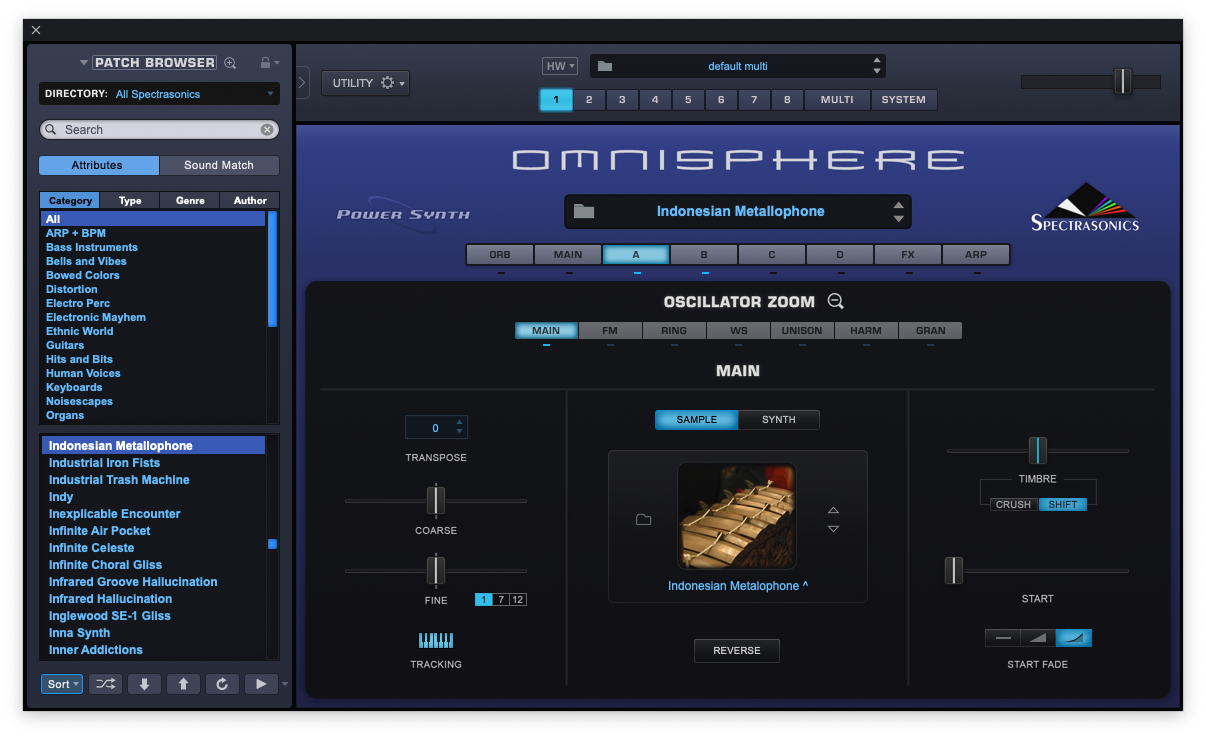
Task: Click the default multi stepper arrows
Action: pyautogui.click(x=877, y=66)
